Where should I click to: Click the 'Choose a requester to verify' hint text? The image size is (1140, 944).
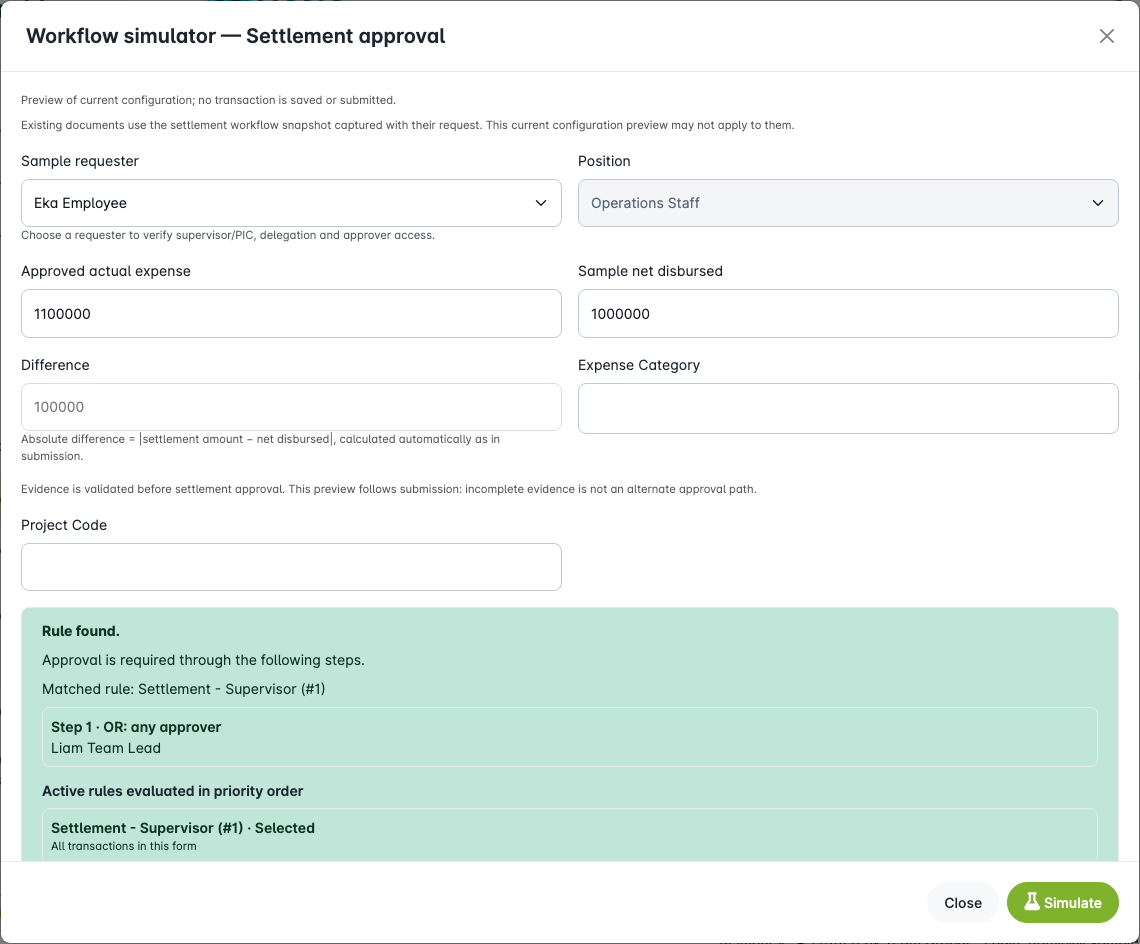tap(228, 236)
